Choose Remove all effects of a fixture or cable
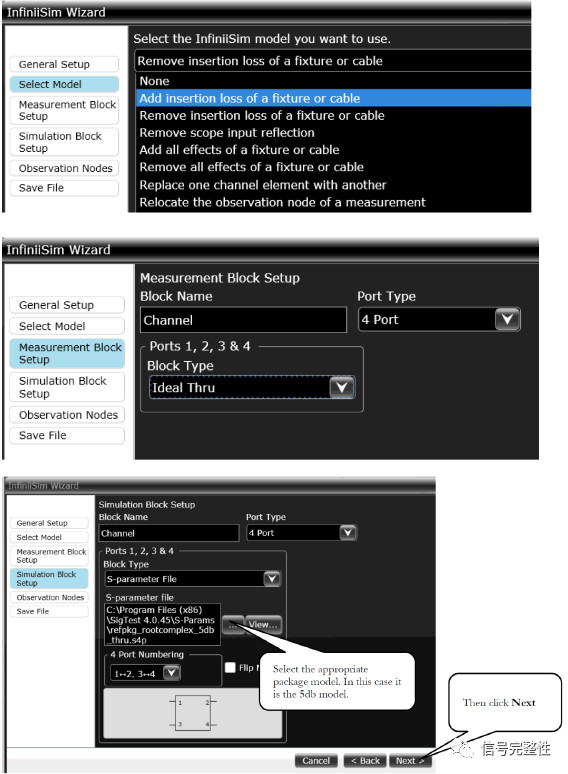 tap(334, 167)
